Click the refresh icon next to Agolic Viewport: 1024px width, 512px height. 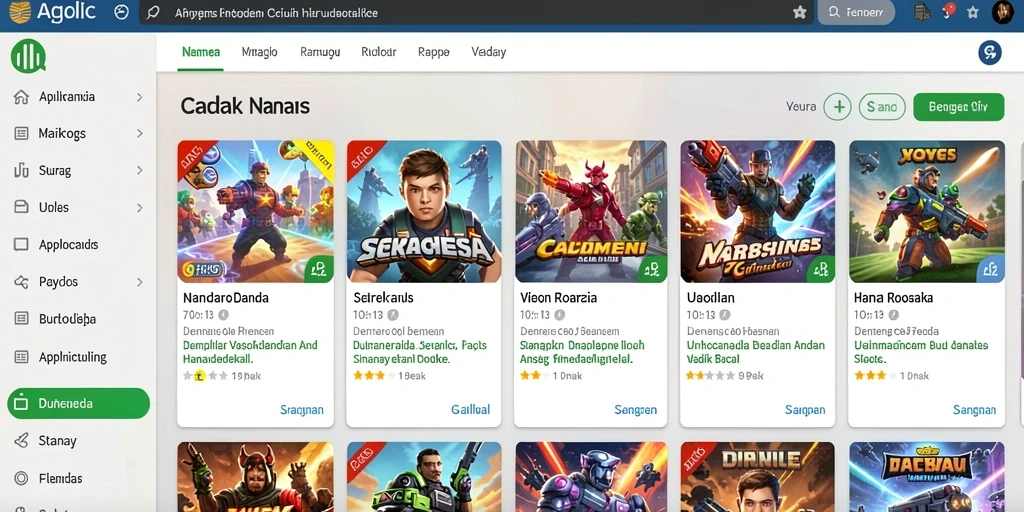[121, 12]
